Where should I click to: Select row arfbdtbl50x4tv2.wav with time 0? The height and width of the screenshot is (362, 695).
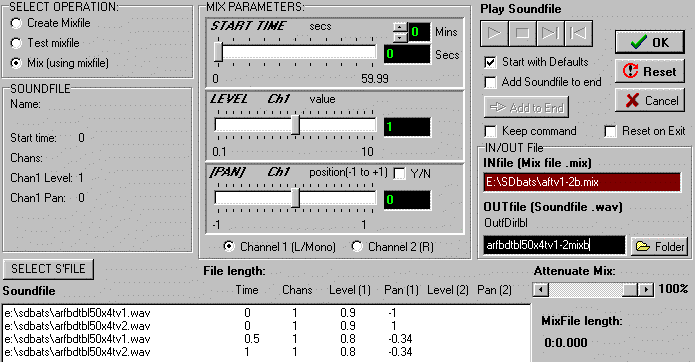266,326
